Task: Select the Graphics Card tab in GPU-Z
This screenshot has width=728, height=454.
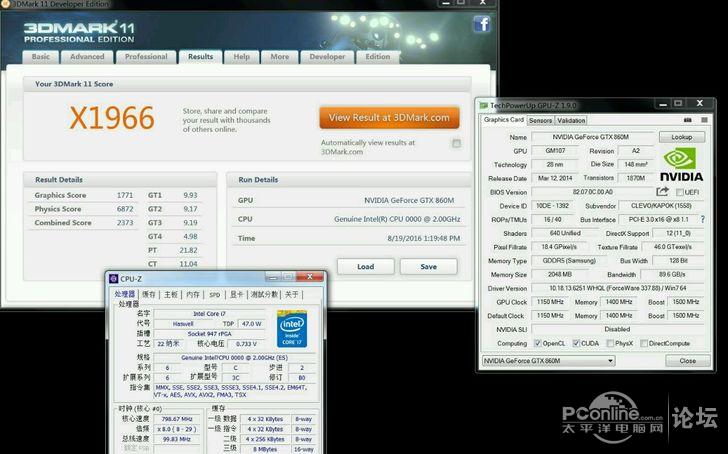Action: 503,120
